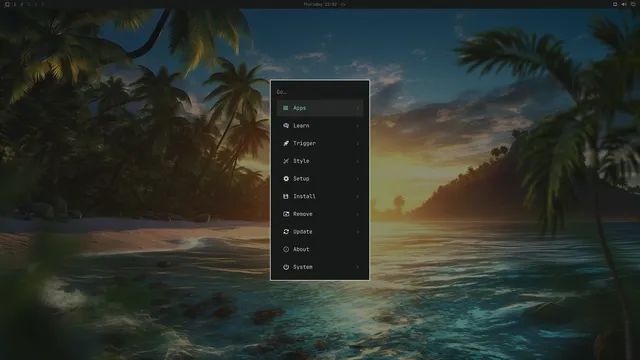The height and width of the screenshot is (360, 640).
Task: Click the Learn speech-bubble icon
Action: pos(286,126)
